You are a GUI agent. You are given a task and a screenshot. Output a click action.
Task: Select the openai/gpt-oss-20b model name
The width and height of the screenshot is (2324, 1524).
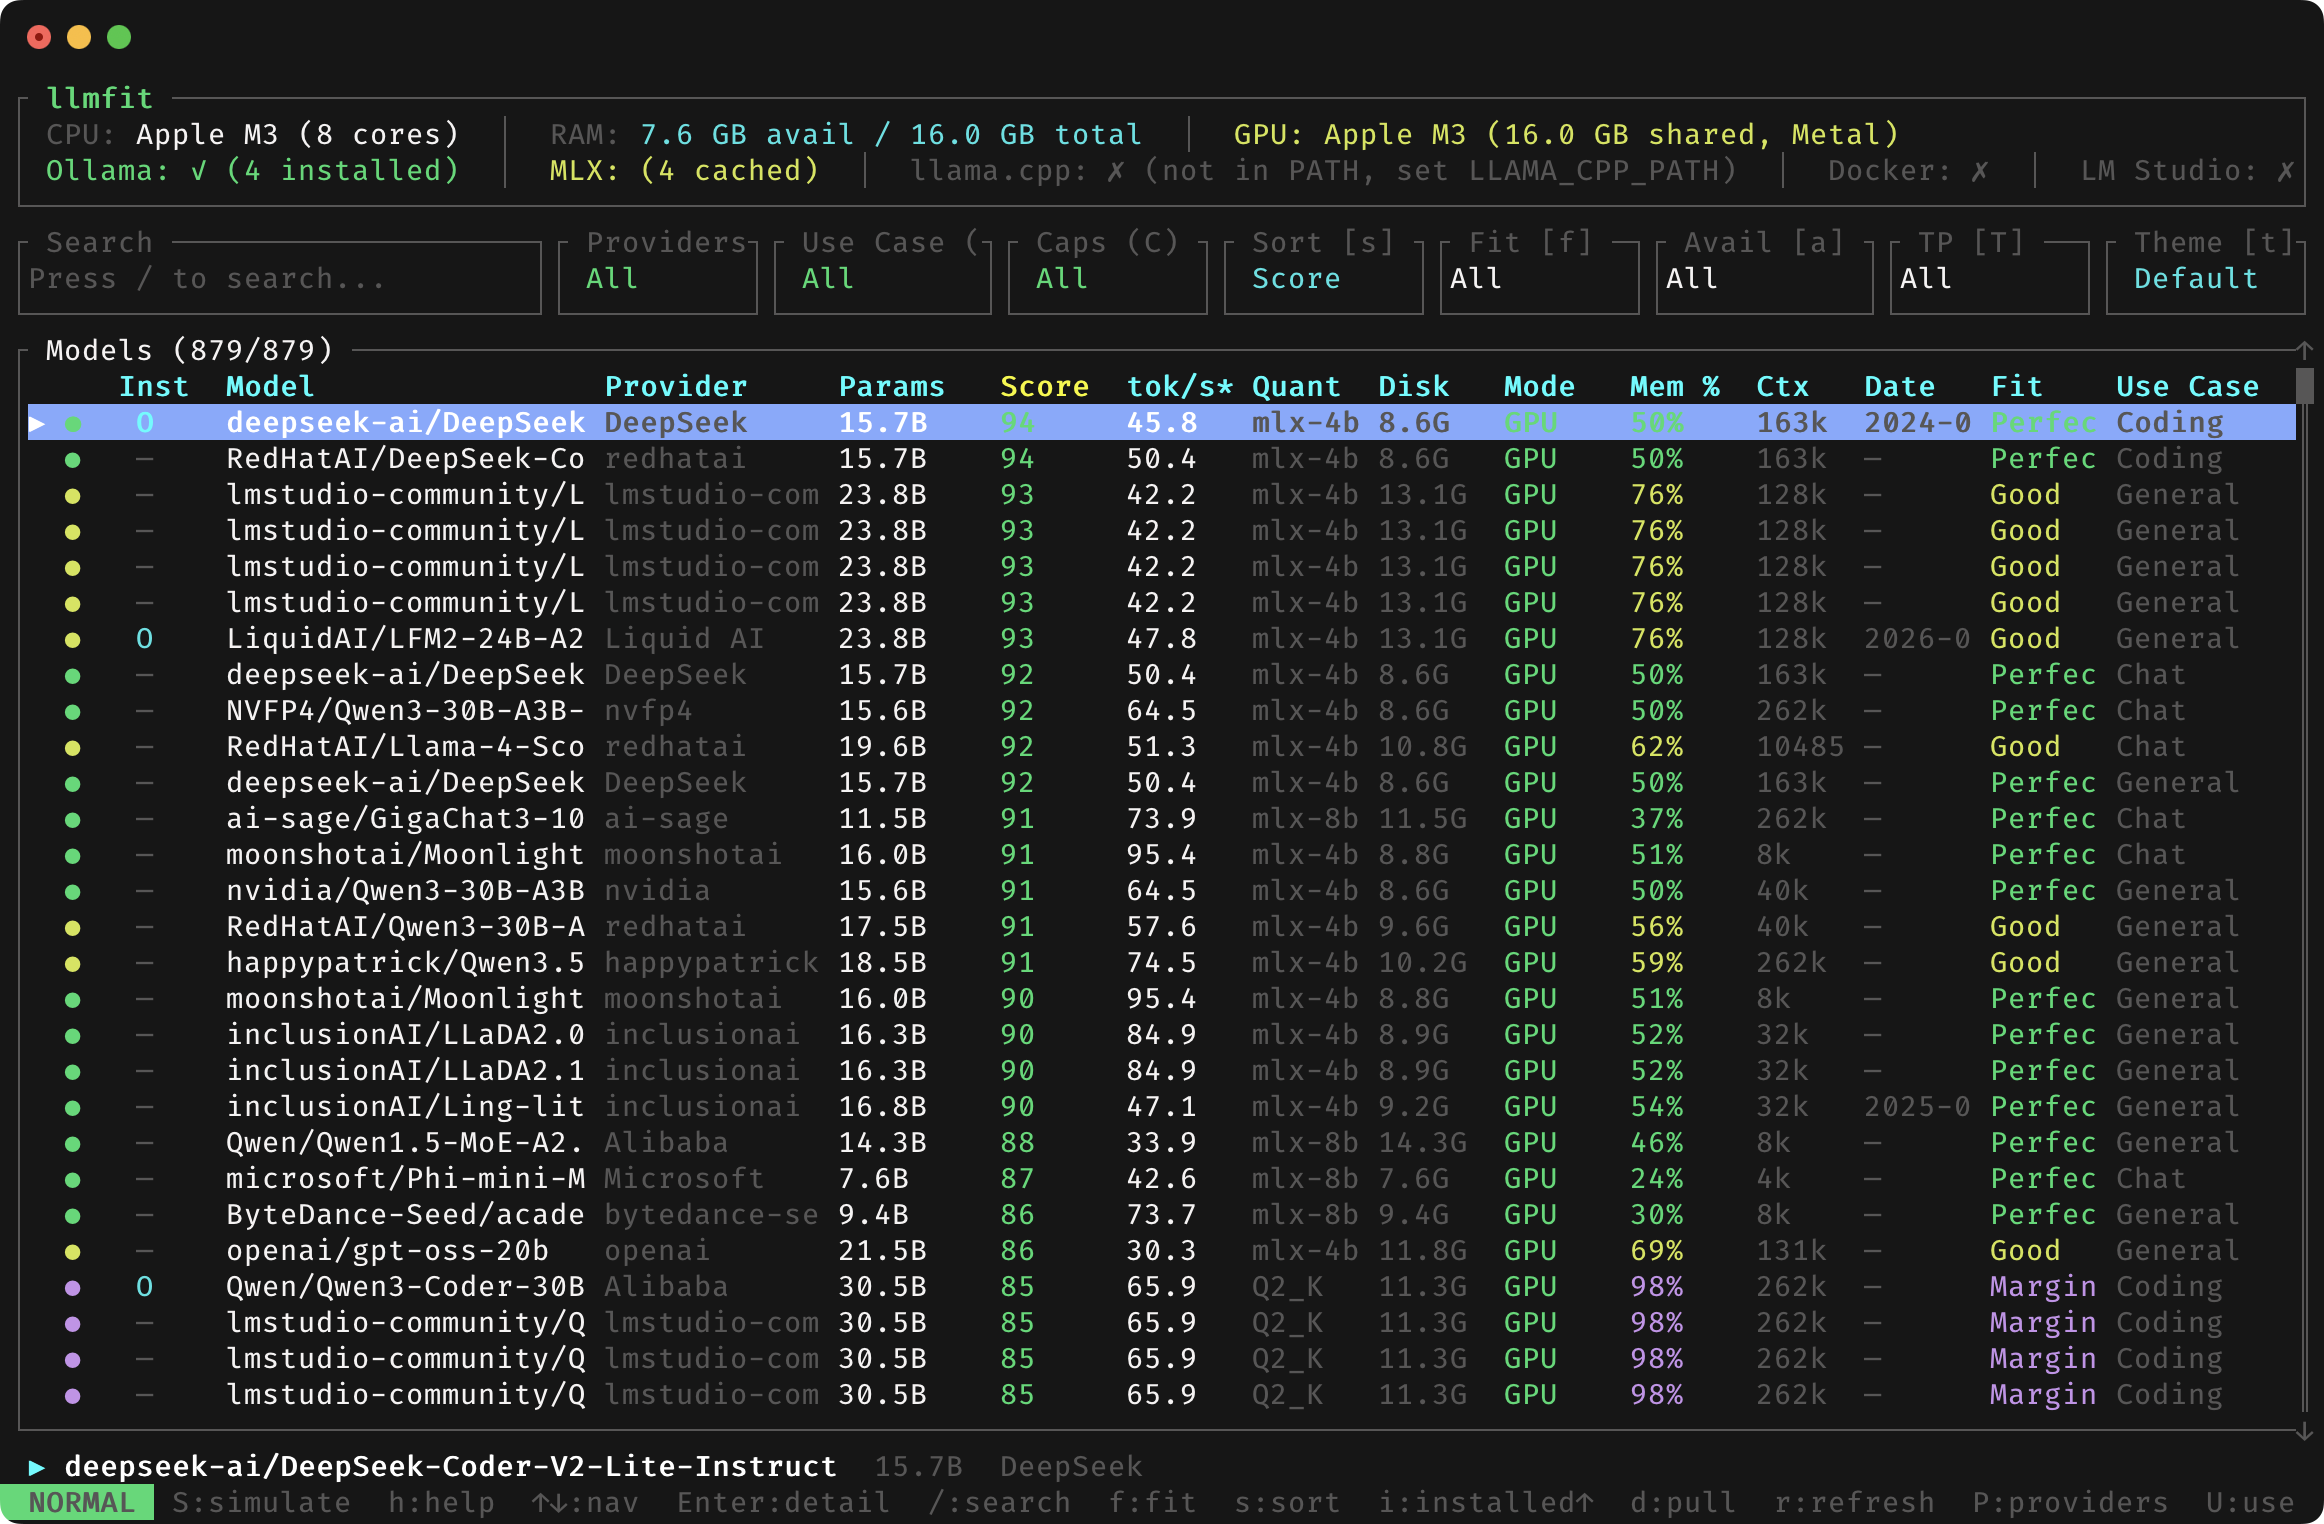point(387,1251)
